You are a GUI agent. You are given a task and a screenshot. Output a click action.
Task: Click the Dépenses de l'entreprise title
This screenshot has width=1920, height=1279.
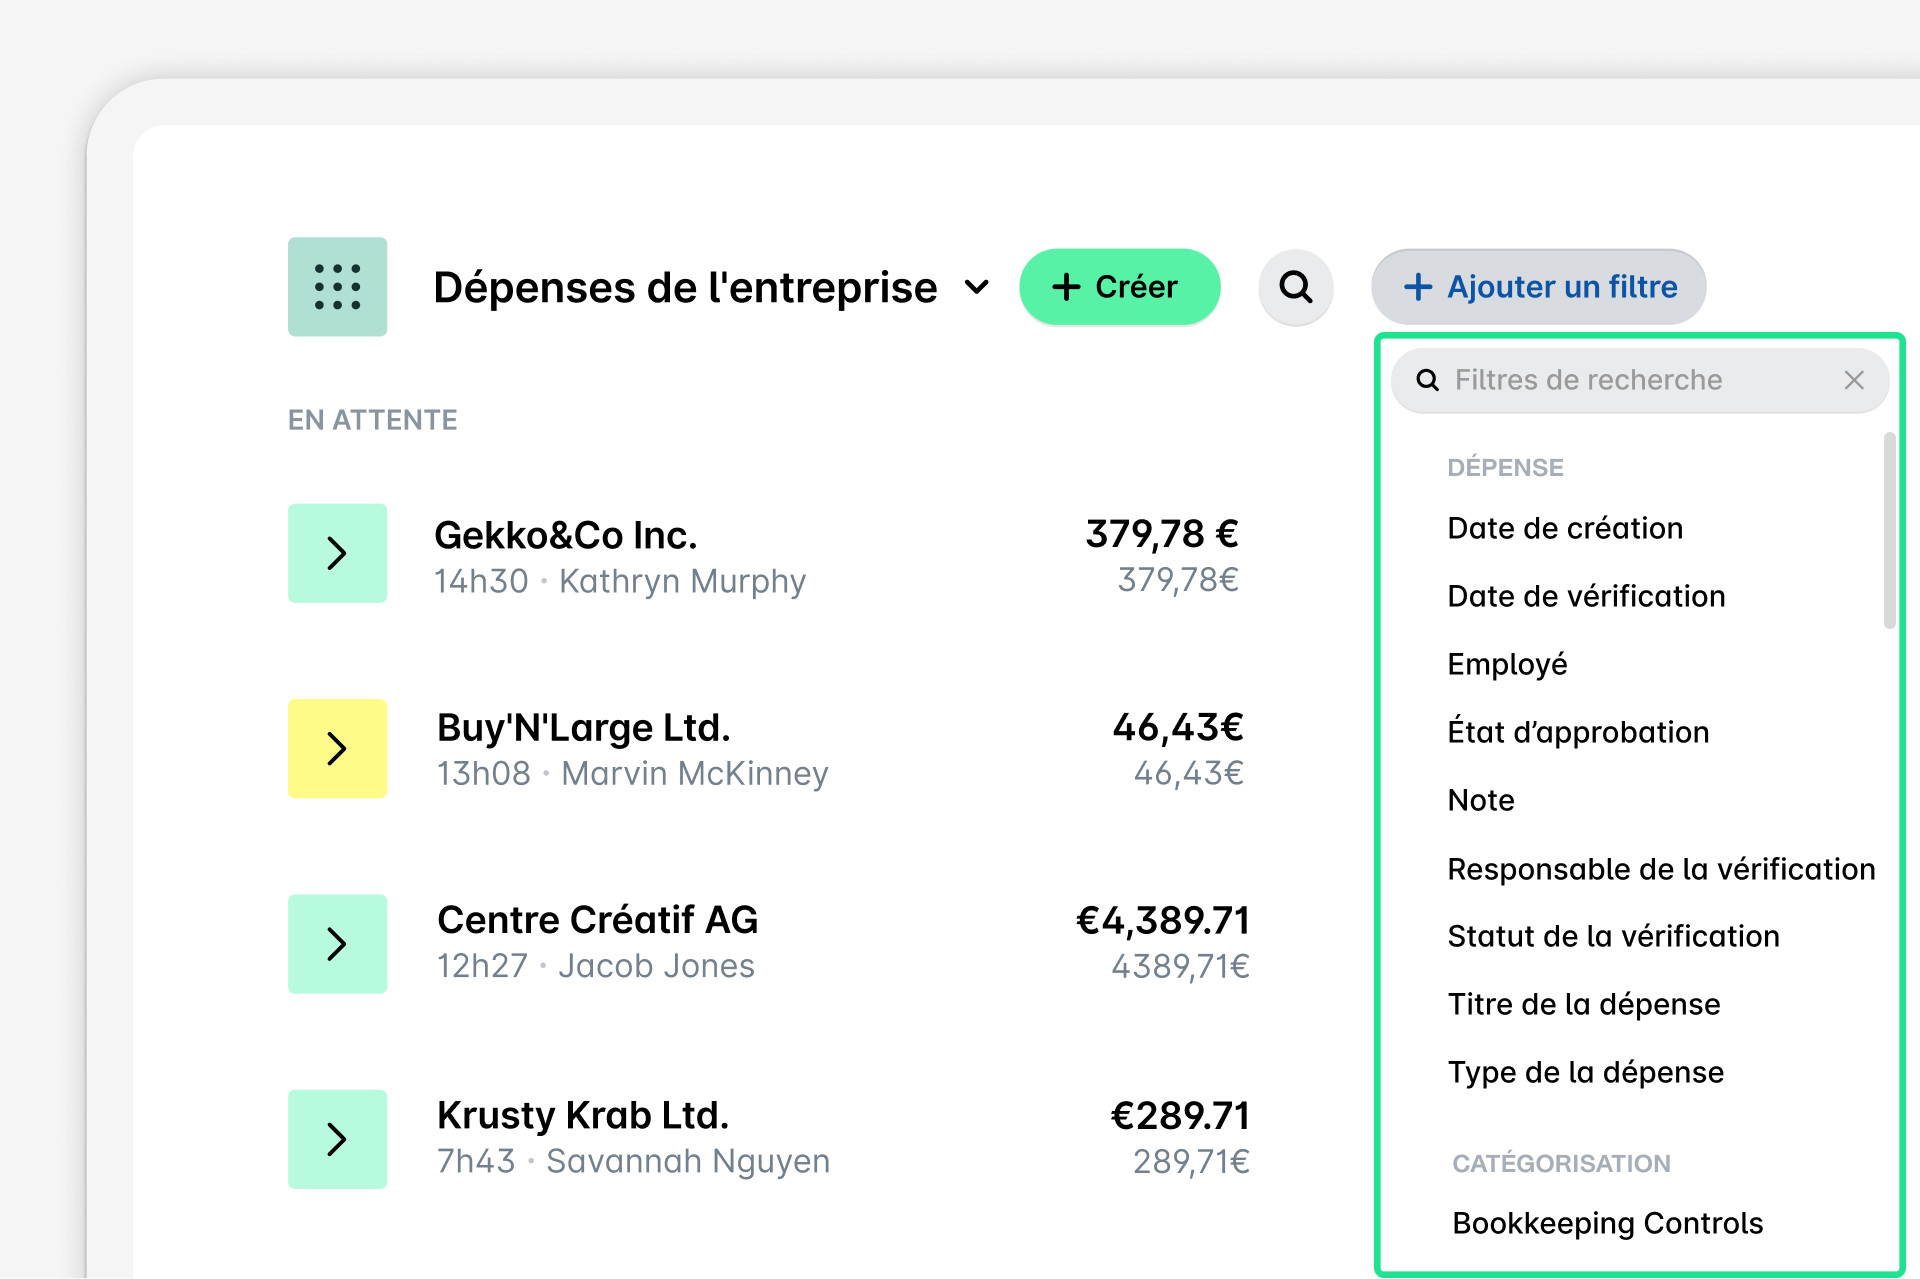(685, 288)
